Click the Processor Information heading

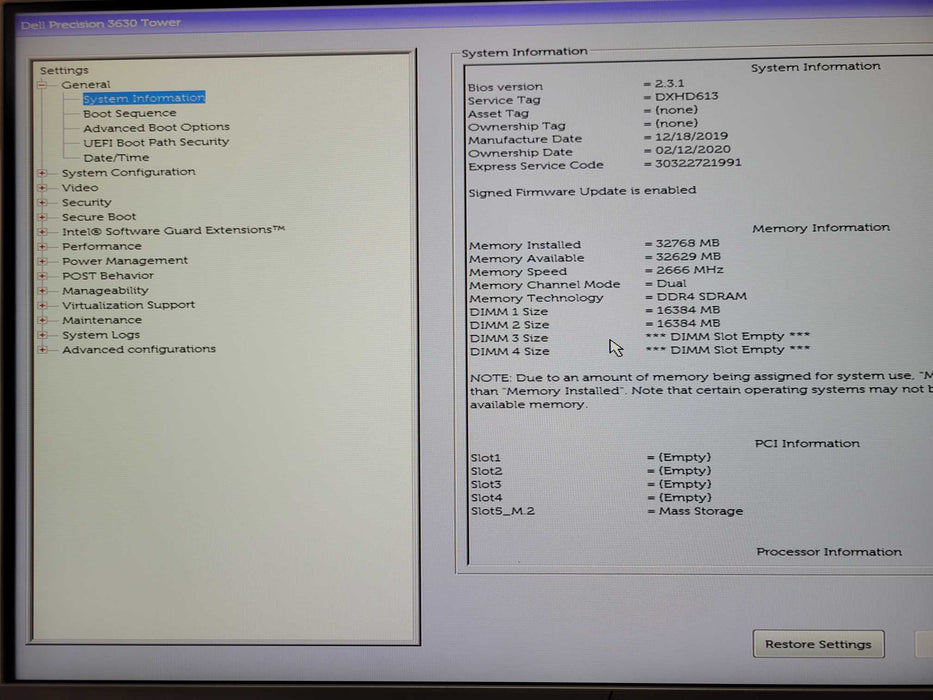click(829, 552)
